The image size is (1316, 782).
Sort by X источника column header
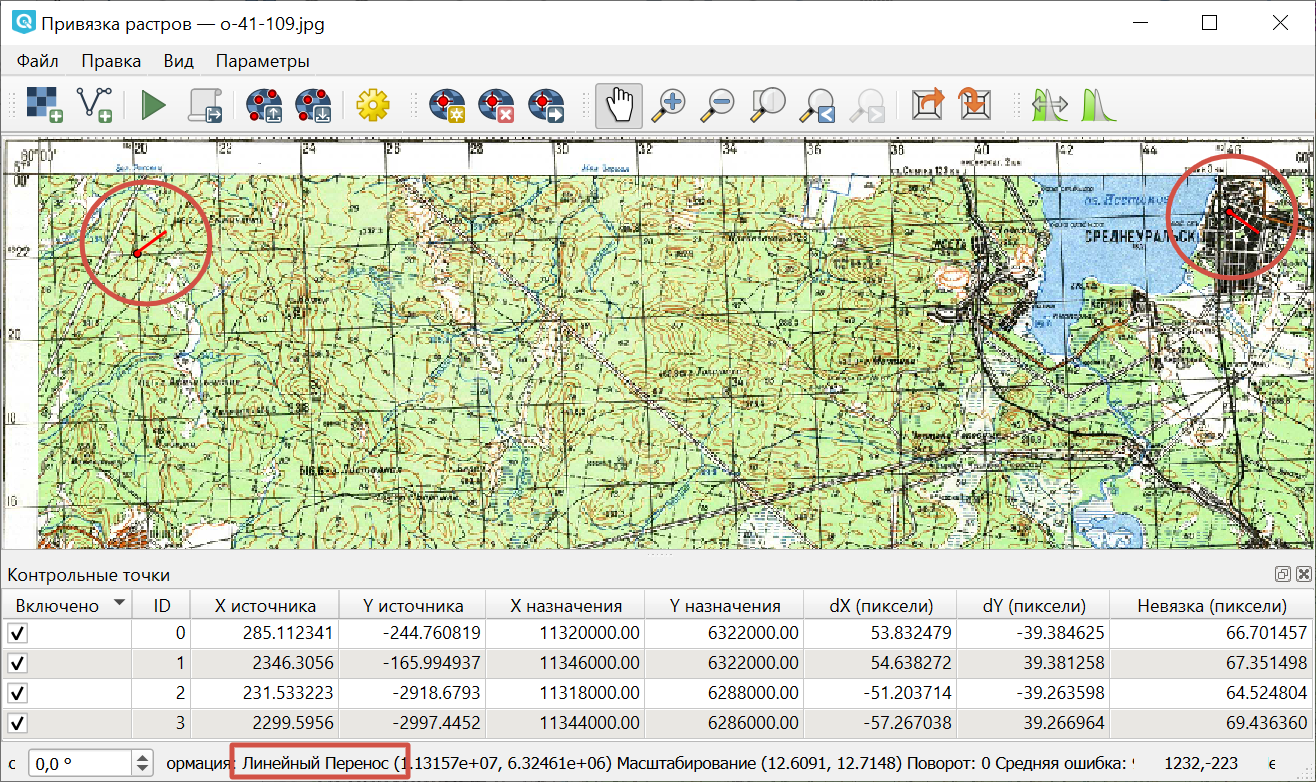265,605
